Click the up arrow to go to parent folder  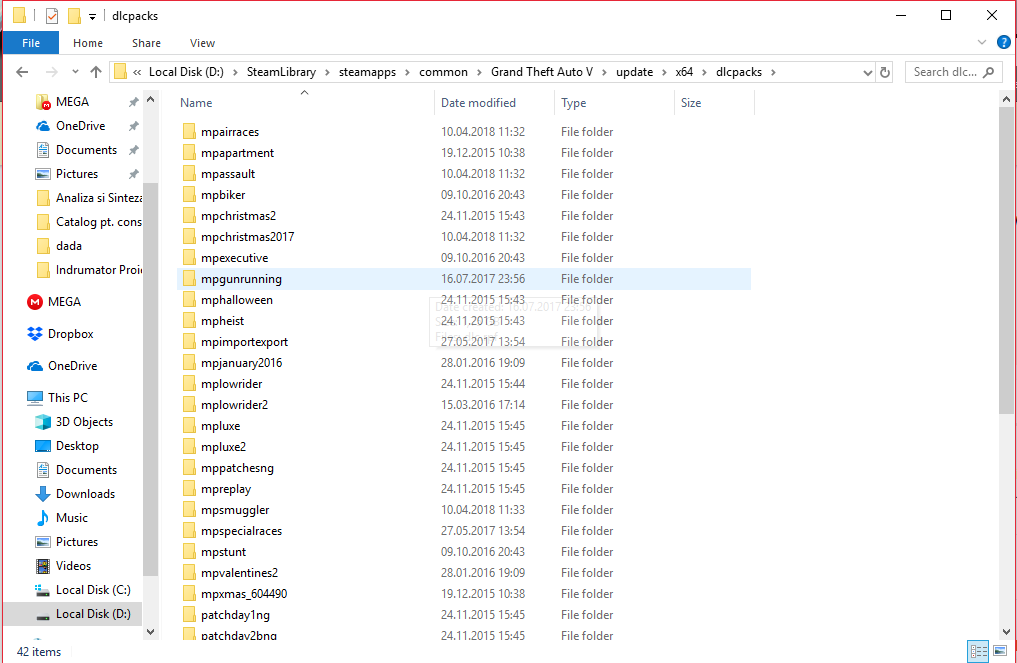click(x=95, y=71)
